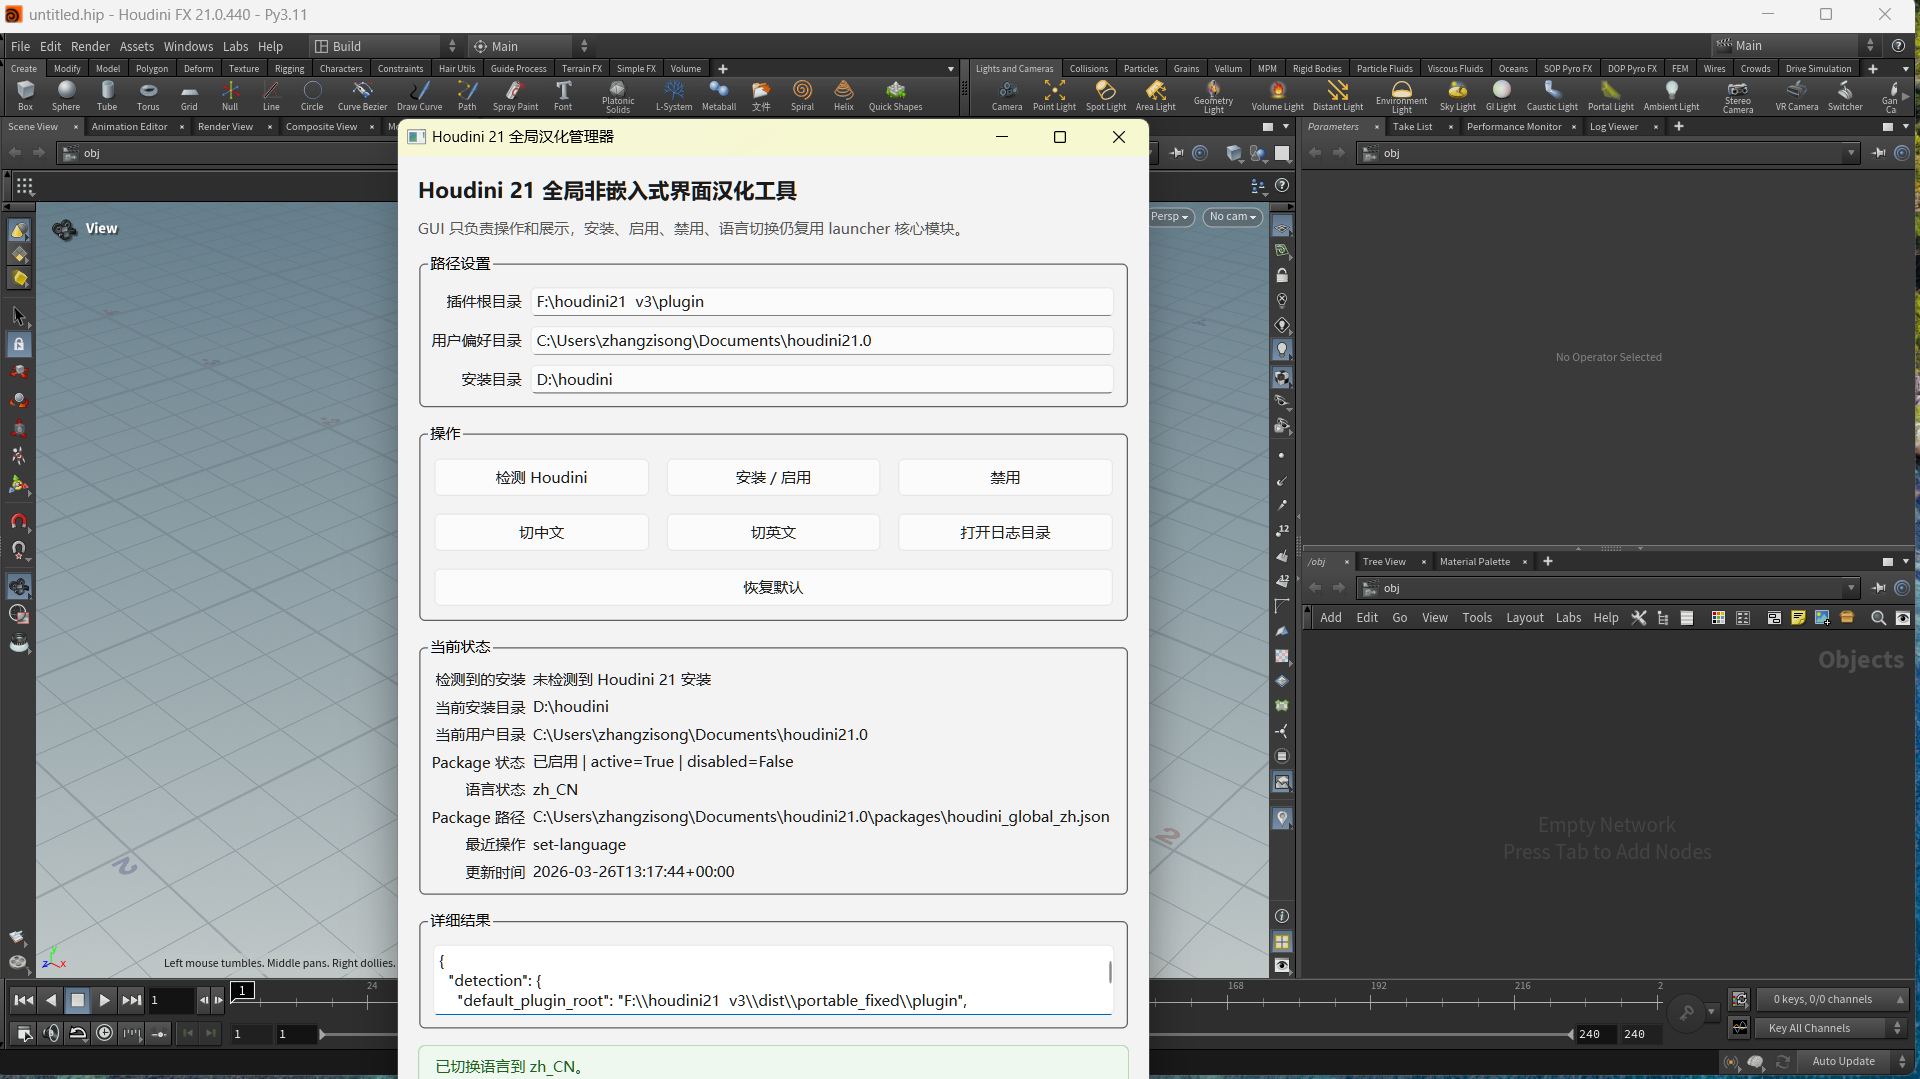Add a new shelf tab with plus
The height and width of the screenshot is (1079, 1920).
click(x=723, y=69)
